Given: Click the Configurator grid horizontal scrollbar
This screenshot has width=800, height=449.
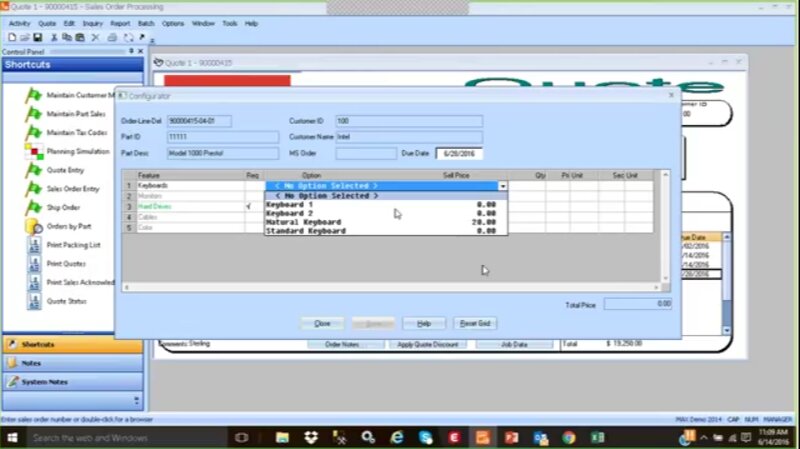Looking at the screenshot, I should click(x=390, y=287).
